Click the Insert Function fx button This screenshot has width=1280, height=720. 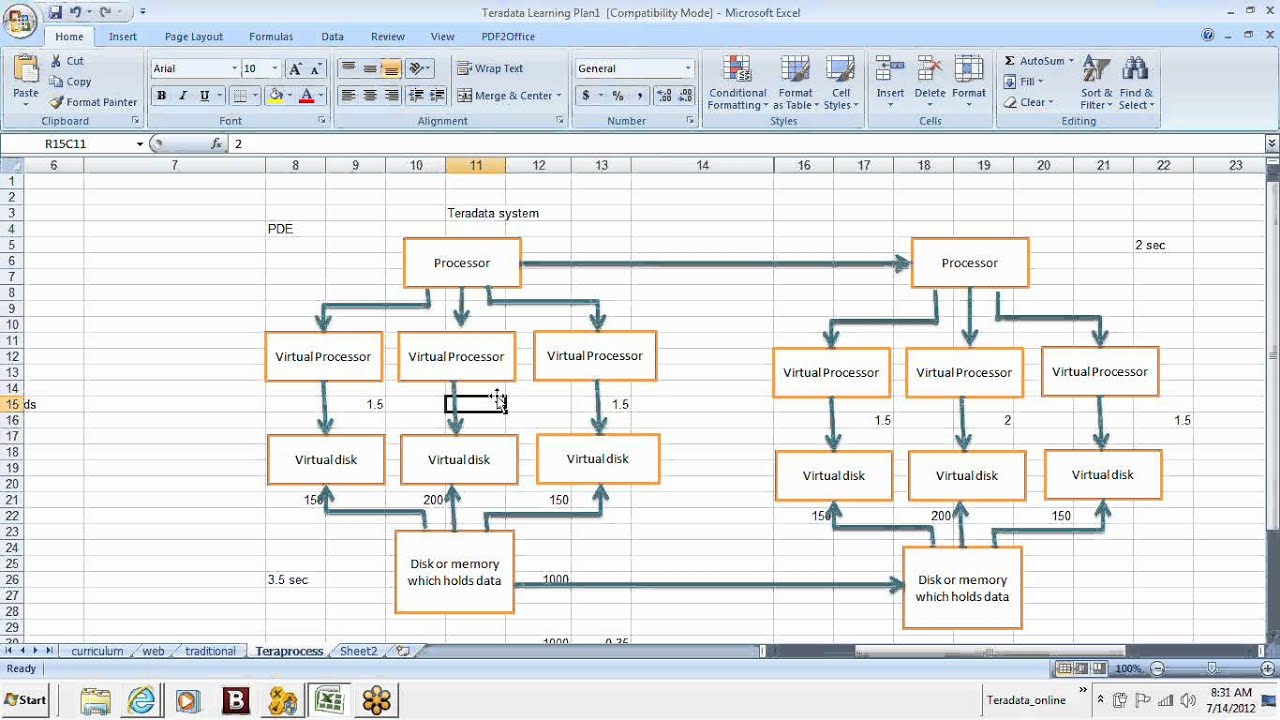tap(216, 144)
